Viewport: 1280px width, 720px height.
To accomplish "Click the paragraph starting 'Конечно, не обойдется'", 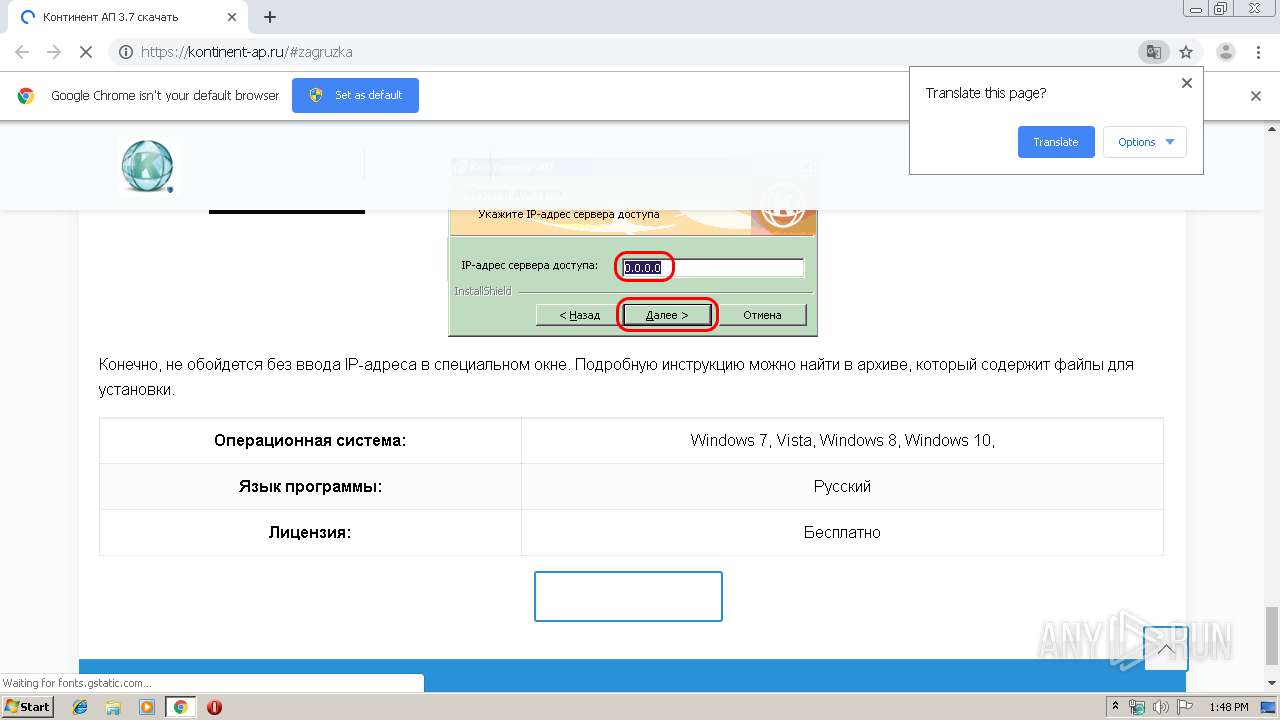I will pos(616,377).
